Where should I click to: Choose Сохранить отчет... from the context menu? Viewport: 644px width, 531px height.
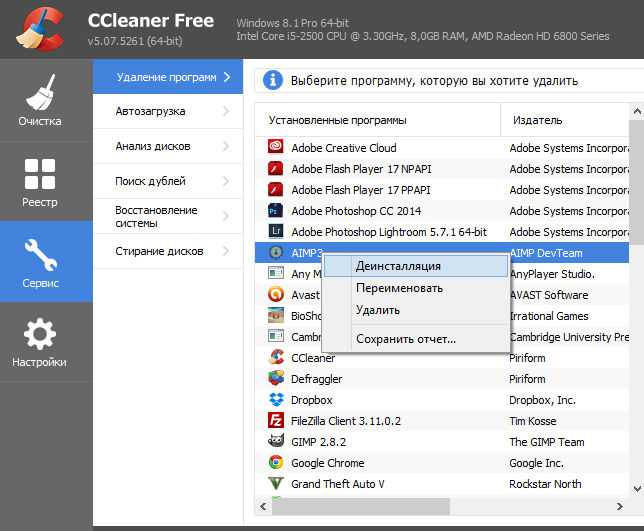click(x=416, y=339)
